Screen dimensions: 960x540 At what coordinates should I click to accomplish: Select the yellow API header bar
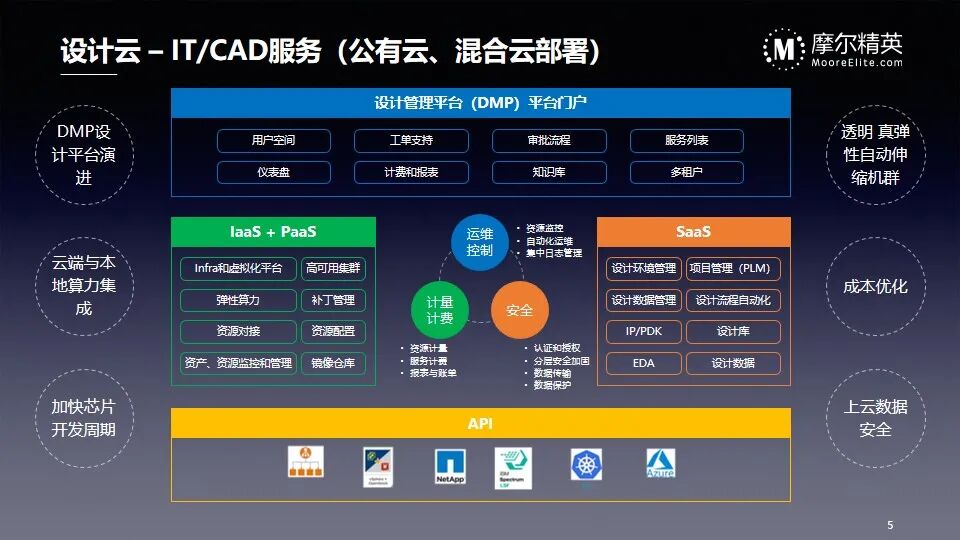(481, 423)
